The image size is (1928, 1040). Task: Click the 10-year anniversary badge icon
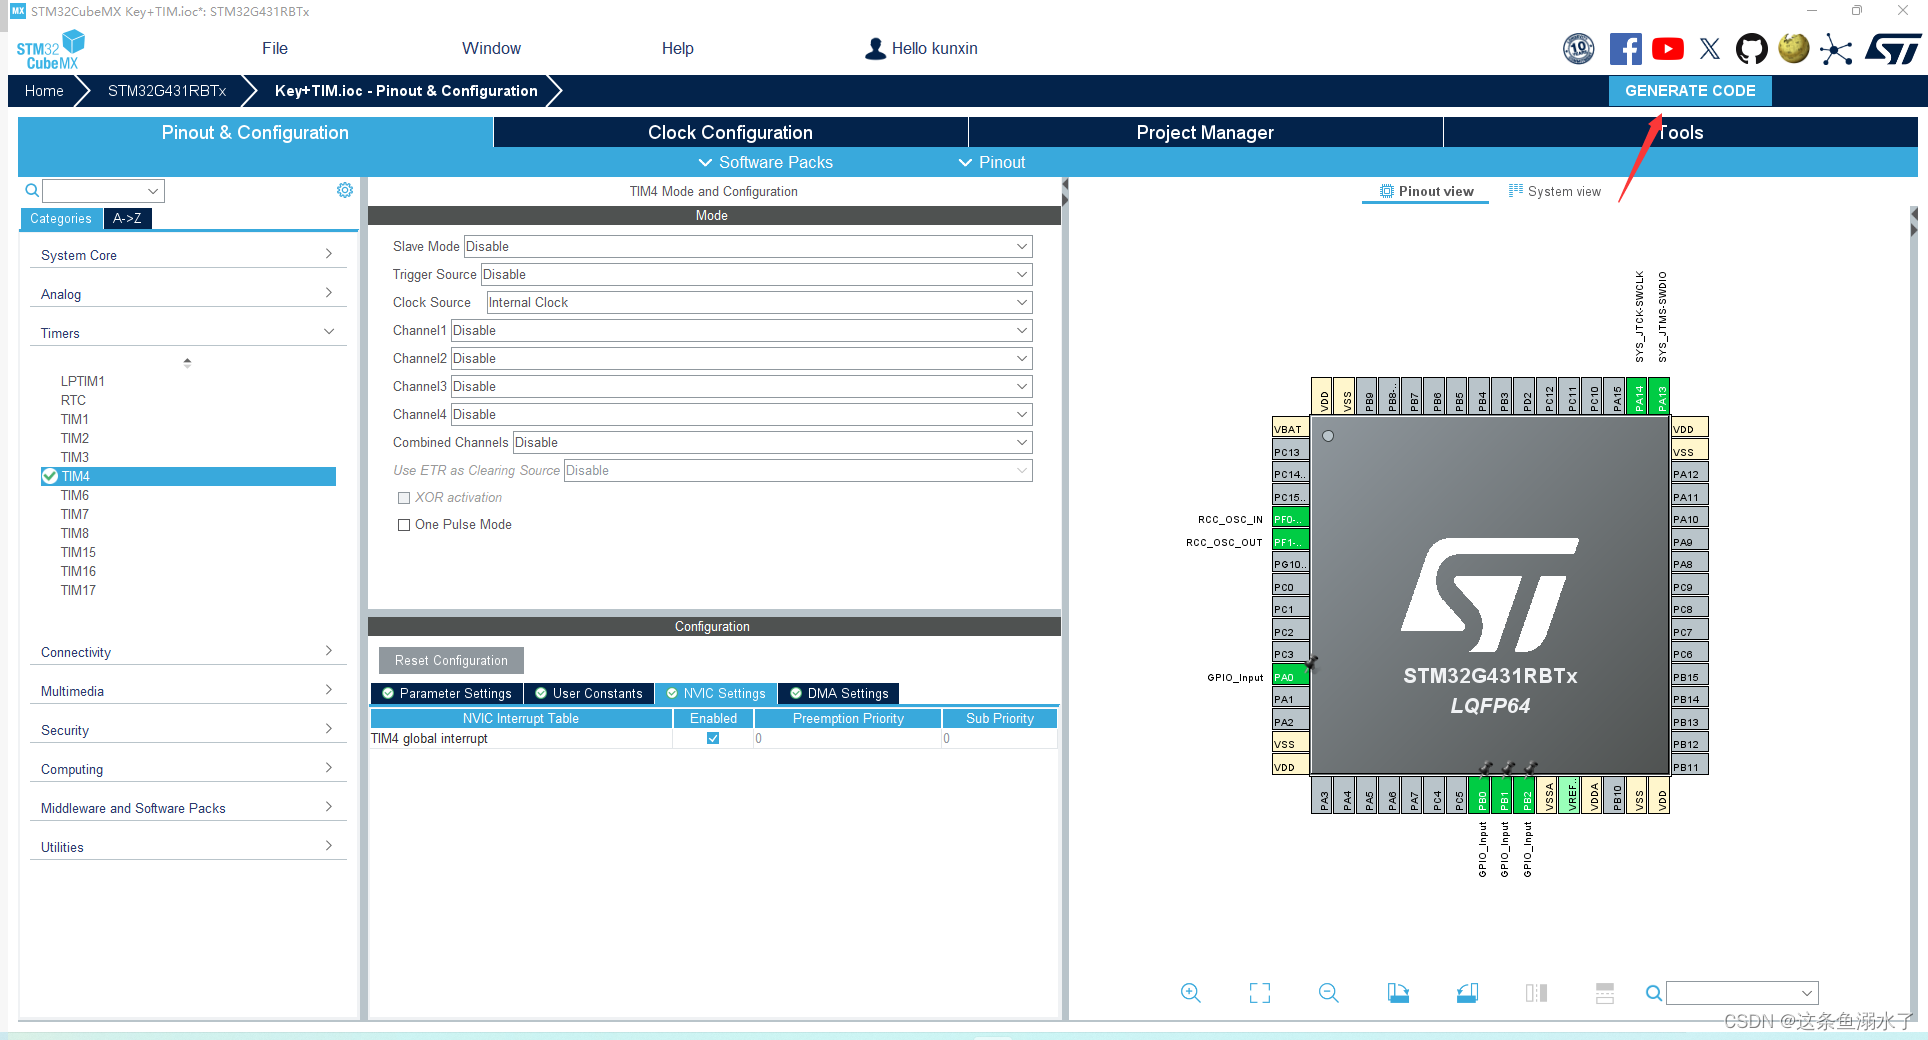coord(1579,48)
